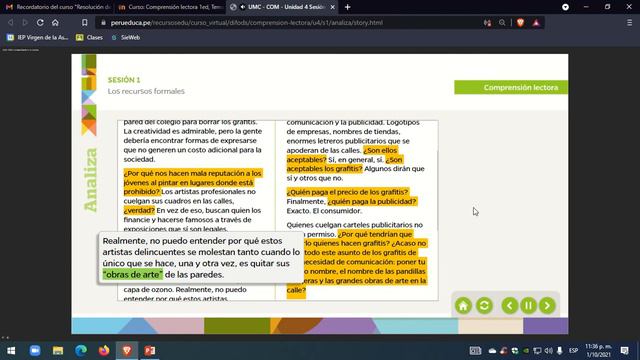Go to previous slide arrow

pyautogui.click(x=509, y=305)
